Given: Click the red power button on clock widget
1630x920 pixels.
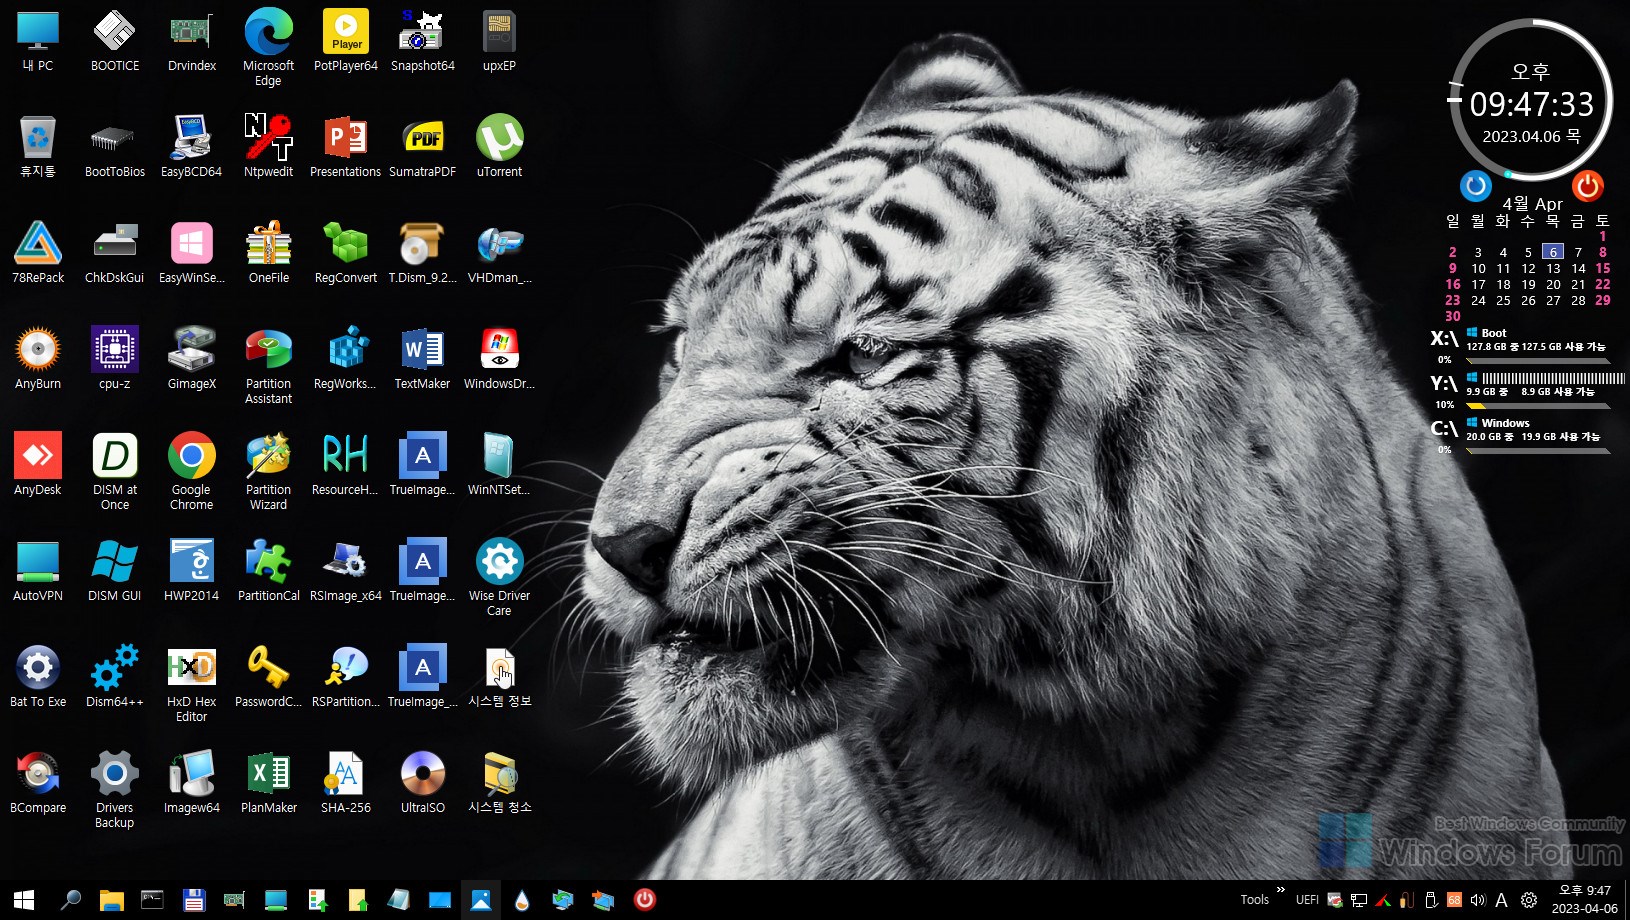Looking at the screenshot, I should (1587, 186).
